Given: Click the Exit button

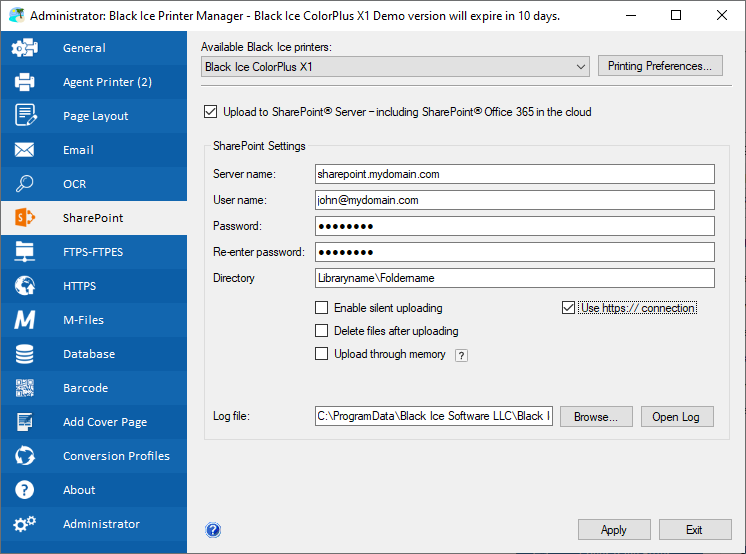Looking at the screenshot, I should point(695,530).
